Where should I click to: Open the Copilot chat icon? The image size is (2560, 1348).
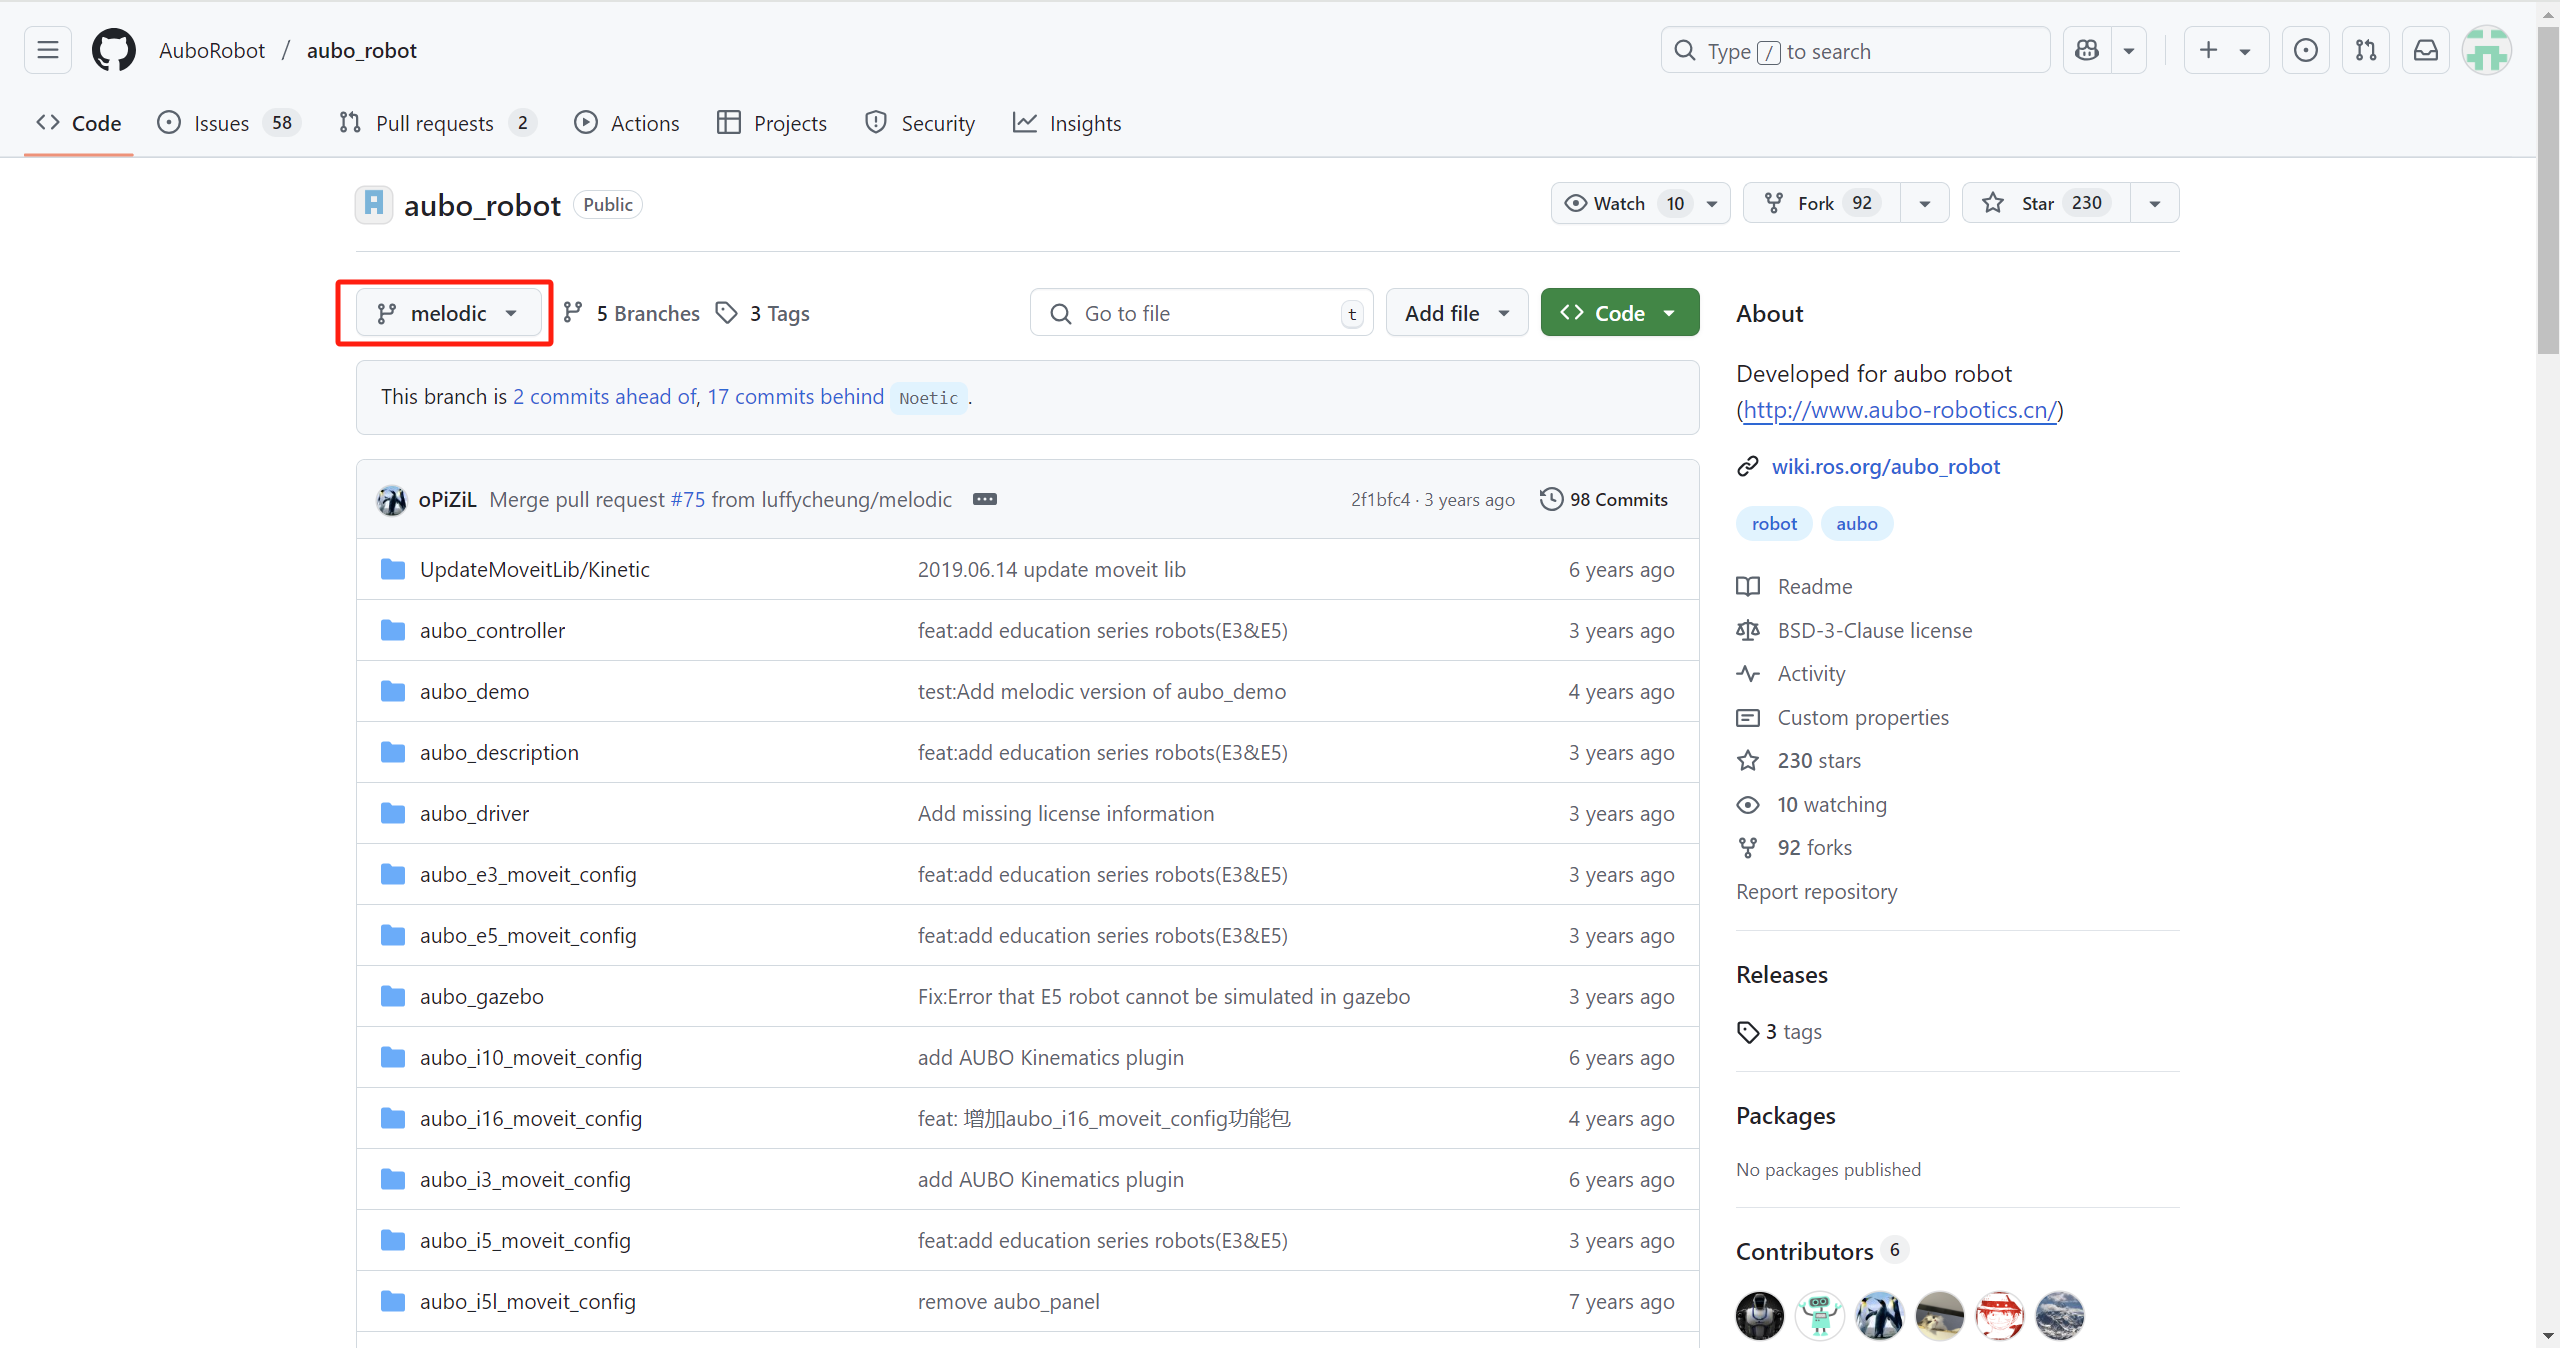click(2087, 50)
